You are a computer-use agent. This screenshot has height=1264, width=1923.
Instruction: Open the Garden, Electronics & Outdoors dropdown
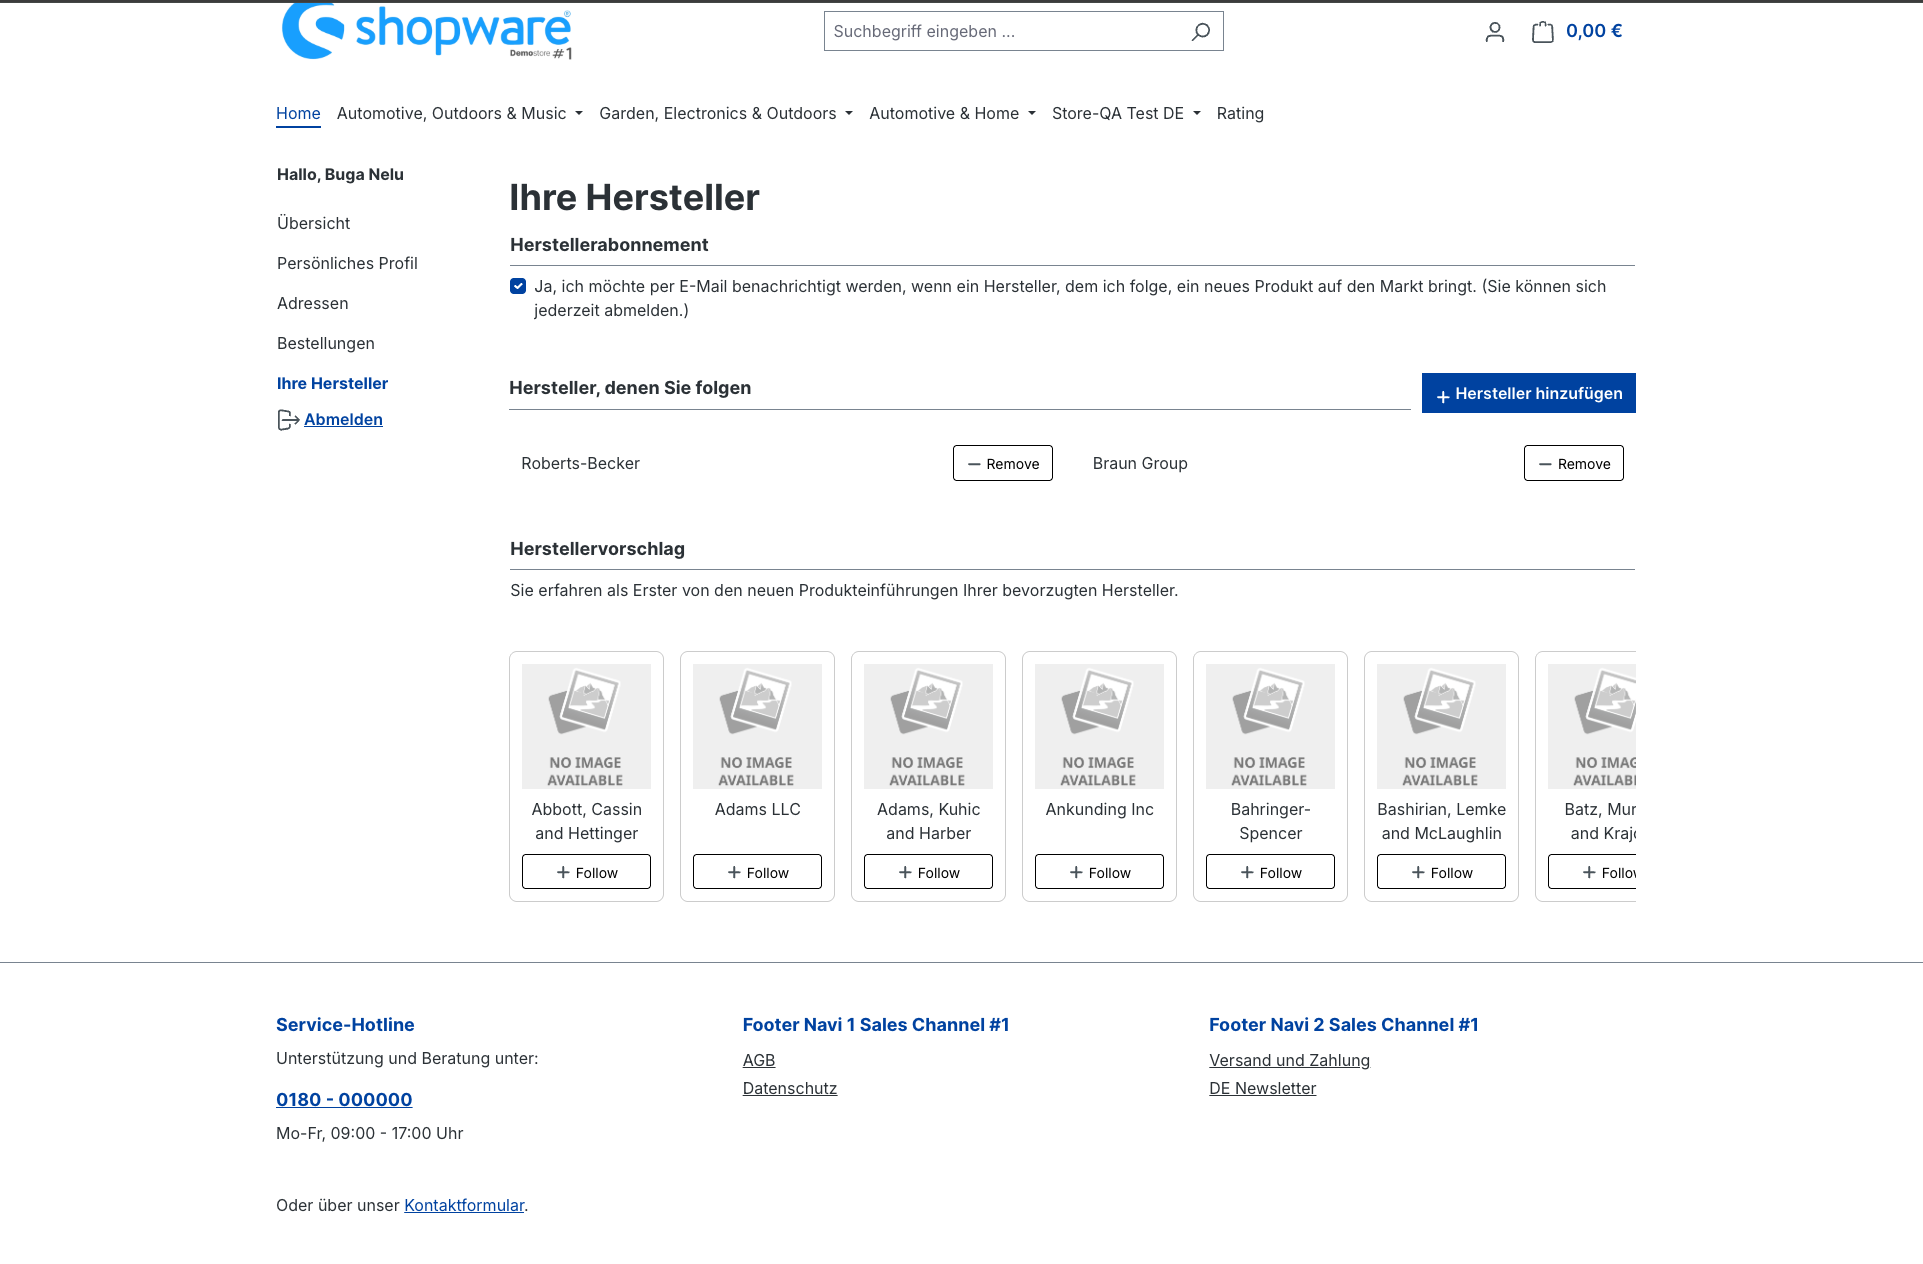pyautogui.click(x=718, y=113)
